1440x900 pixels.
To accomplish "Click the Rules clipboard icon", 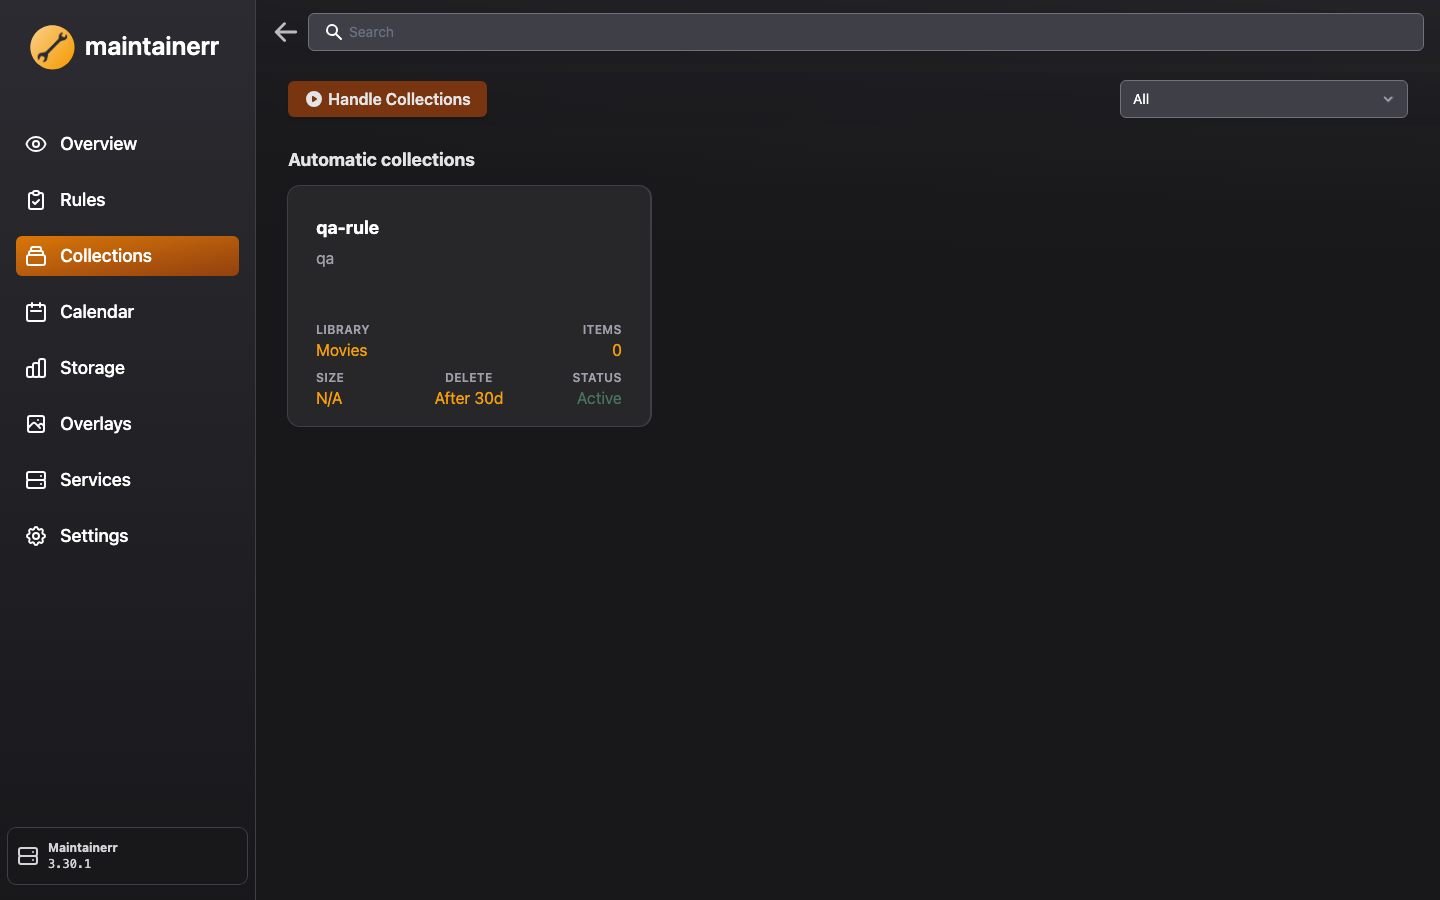I will [x=36, y=200].
